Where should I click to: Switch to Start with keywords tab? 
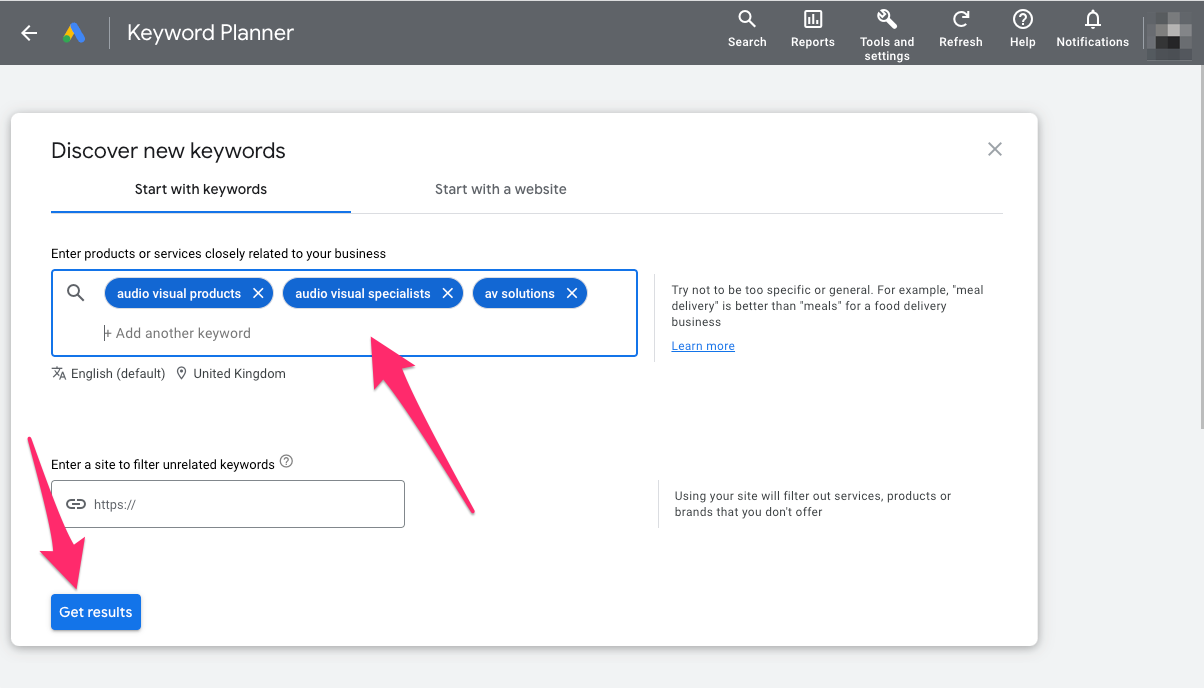(x=201, y=189)
